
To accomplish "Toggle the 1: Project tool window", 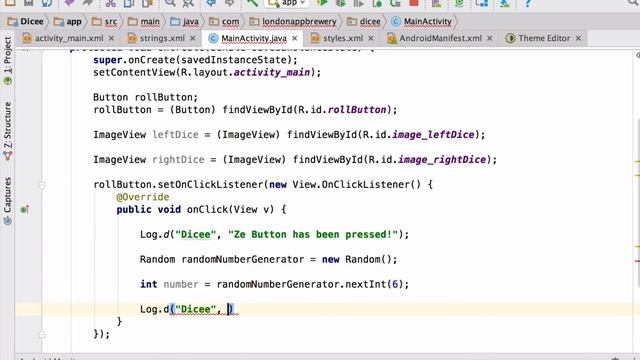I will 7,60.
